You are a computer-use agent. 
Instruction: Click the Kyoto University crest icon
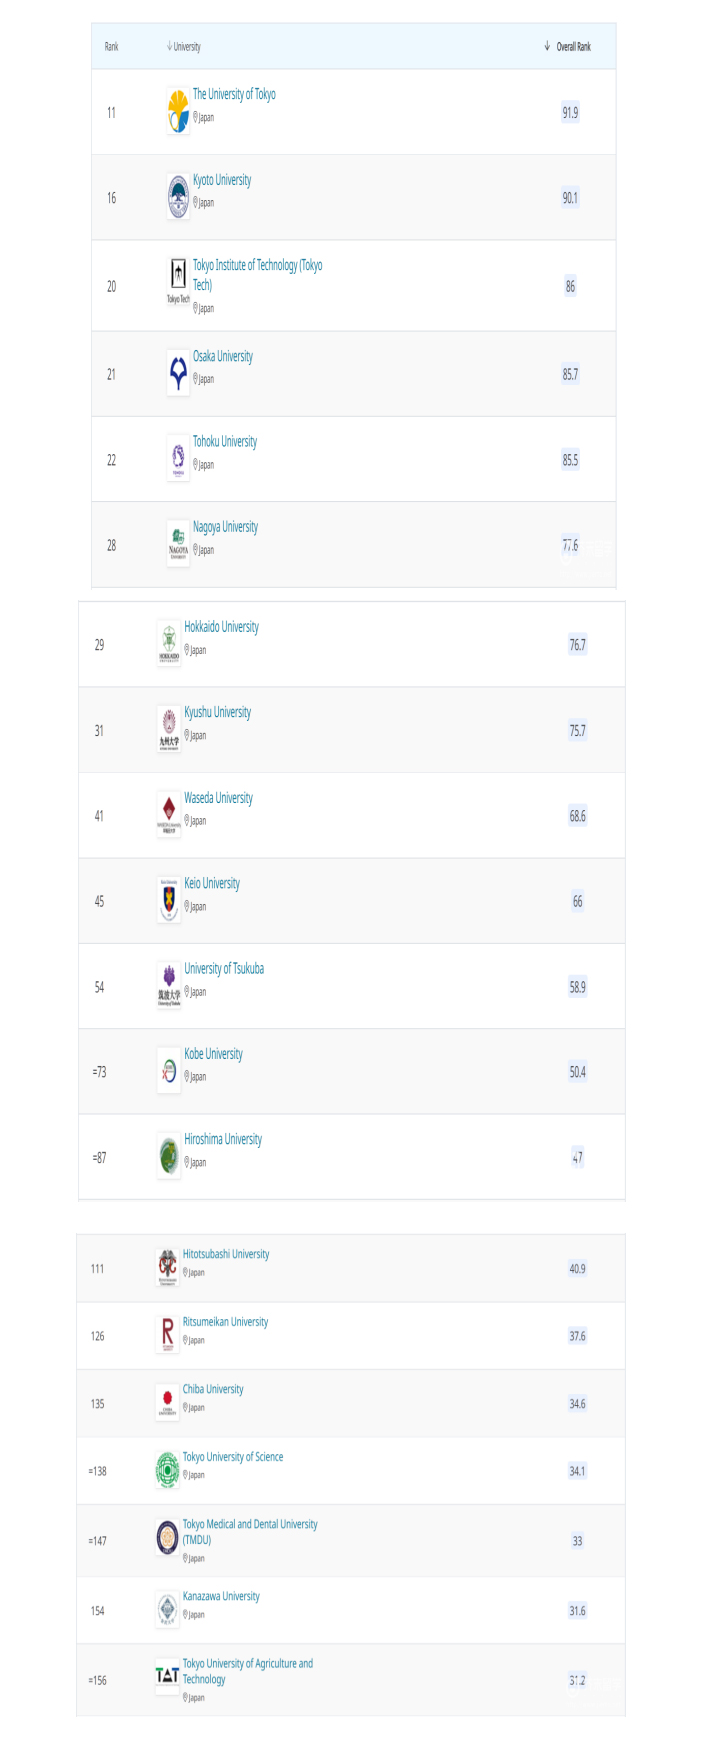click(178, 197)
